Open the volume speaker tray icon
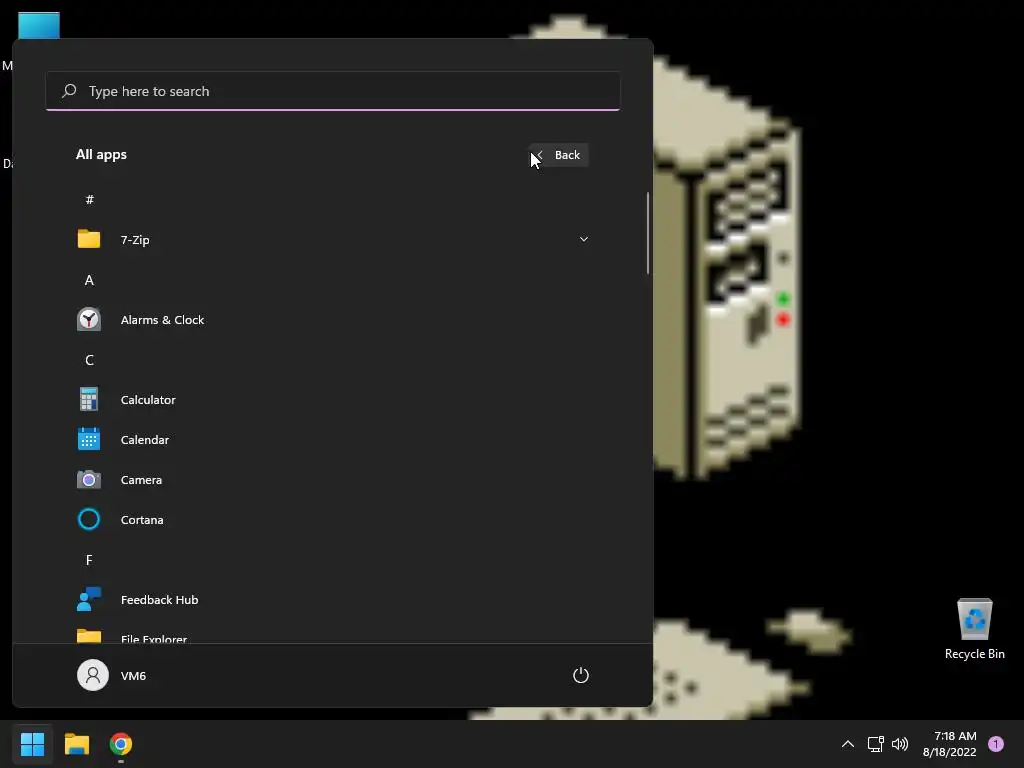The height and width of the screenshot is (768, 1024). pos(900,744)
